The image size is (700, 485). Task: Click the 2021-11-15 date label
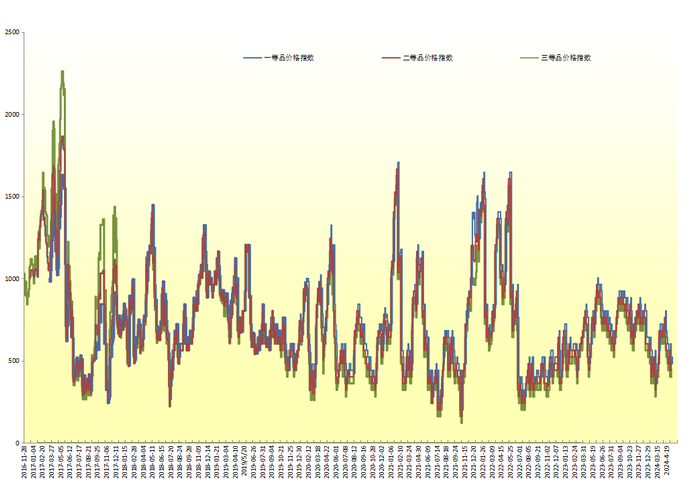[x=464, y=462]
